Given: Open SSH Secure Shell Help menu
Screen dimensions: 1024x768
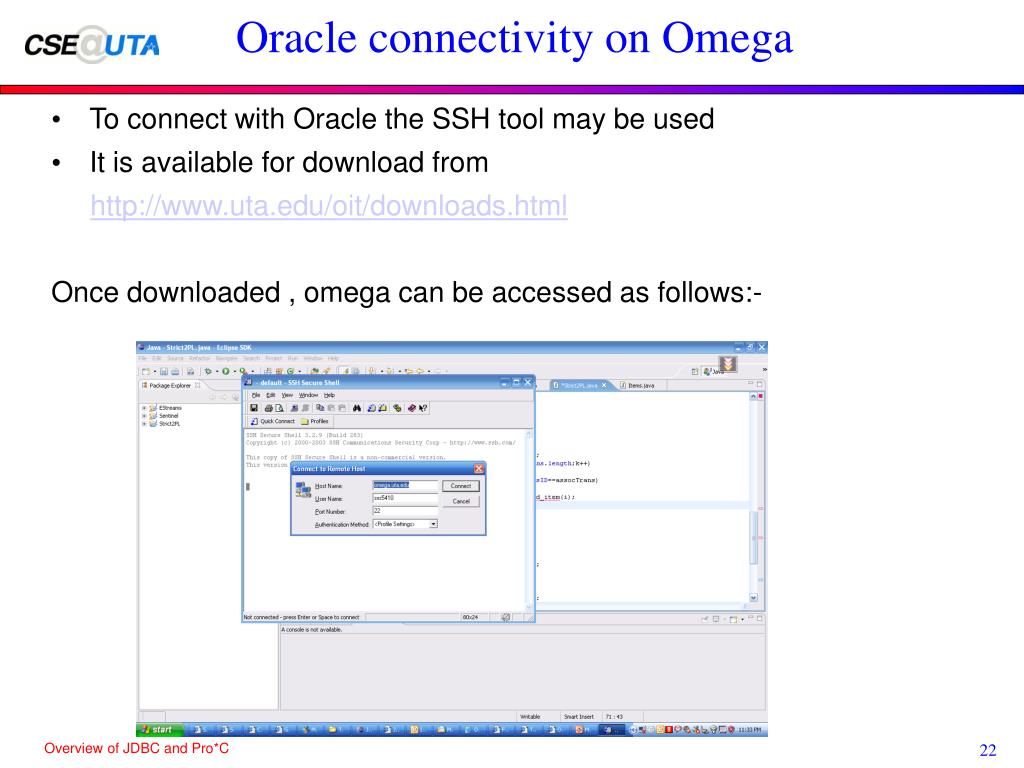Looking at the screenshot, I should (x=329, y=395).
